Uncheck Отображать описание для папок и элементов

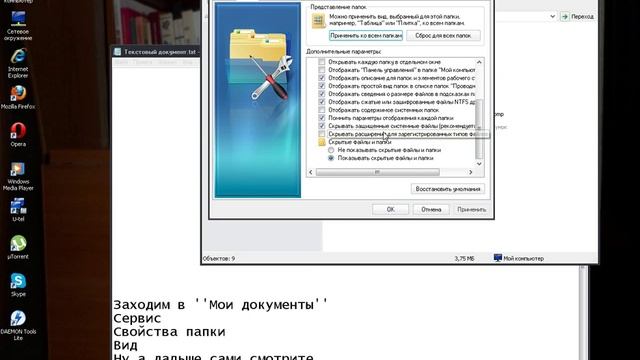(x=322, y=78)
